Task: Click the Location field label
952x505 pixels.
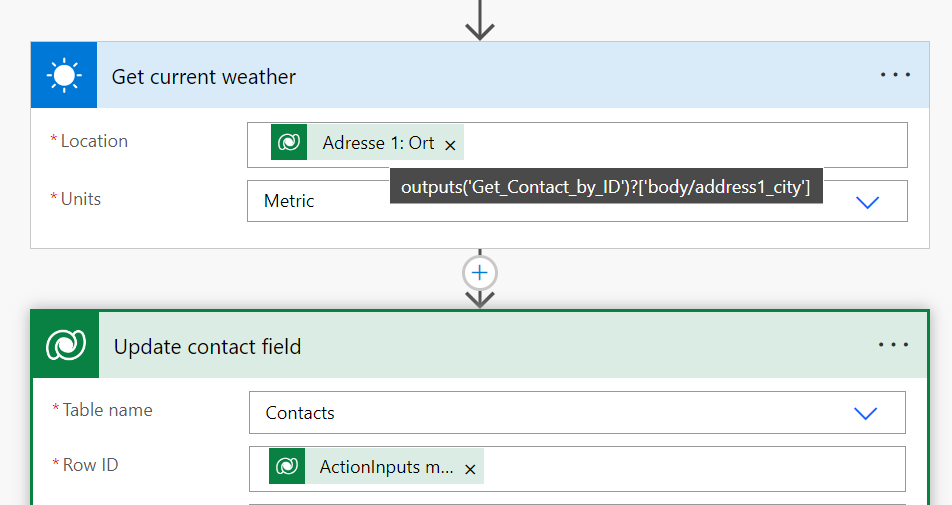Action: [94, 141]
